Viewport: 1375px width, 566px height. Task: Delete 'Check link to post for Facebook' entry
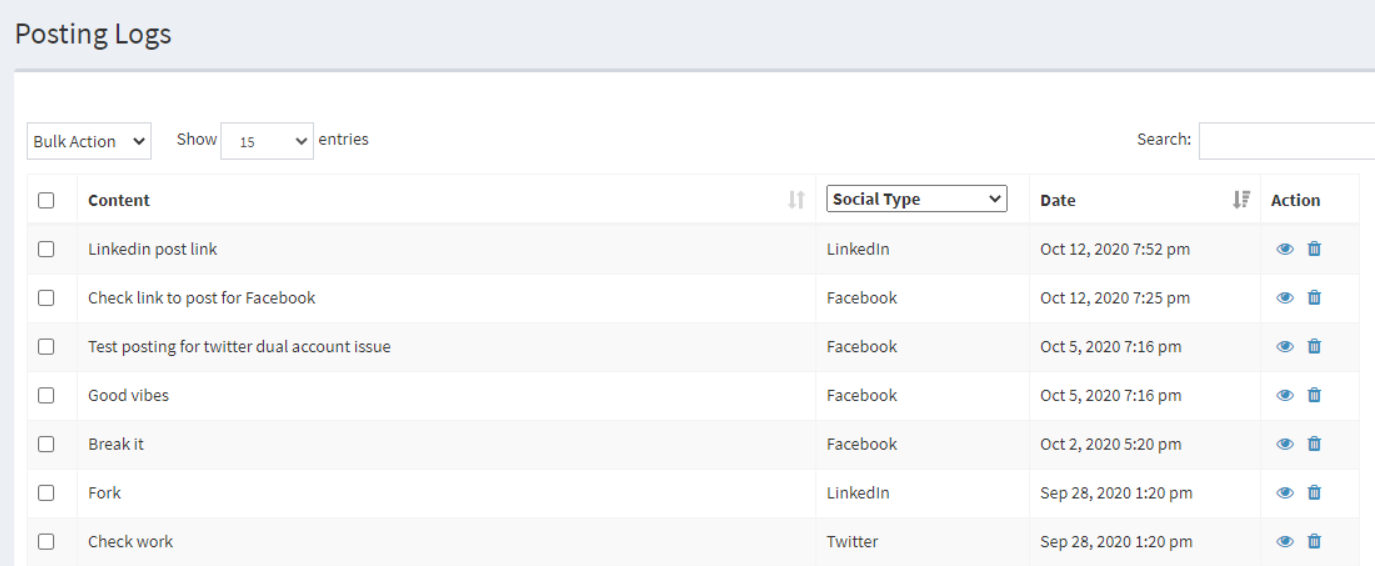pos(1314,298)
